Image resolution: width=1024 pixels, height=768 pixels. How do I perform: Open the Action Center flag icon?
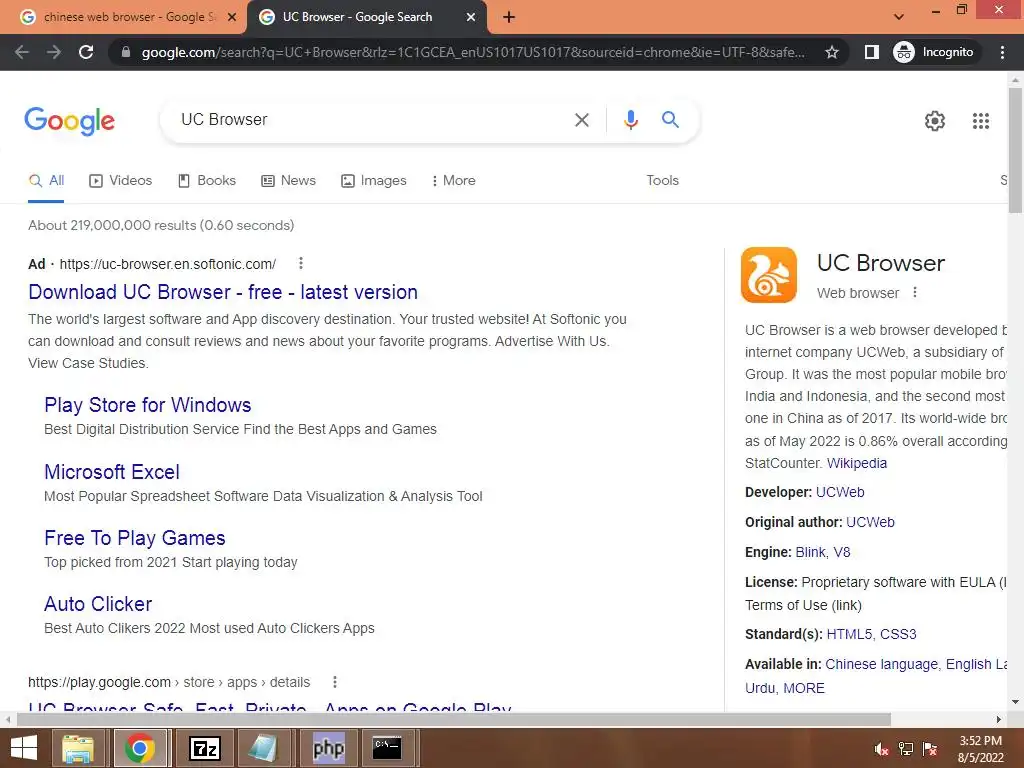pyautogui.click(x=930, y=749)
